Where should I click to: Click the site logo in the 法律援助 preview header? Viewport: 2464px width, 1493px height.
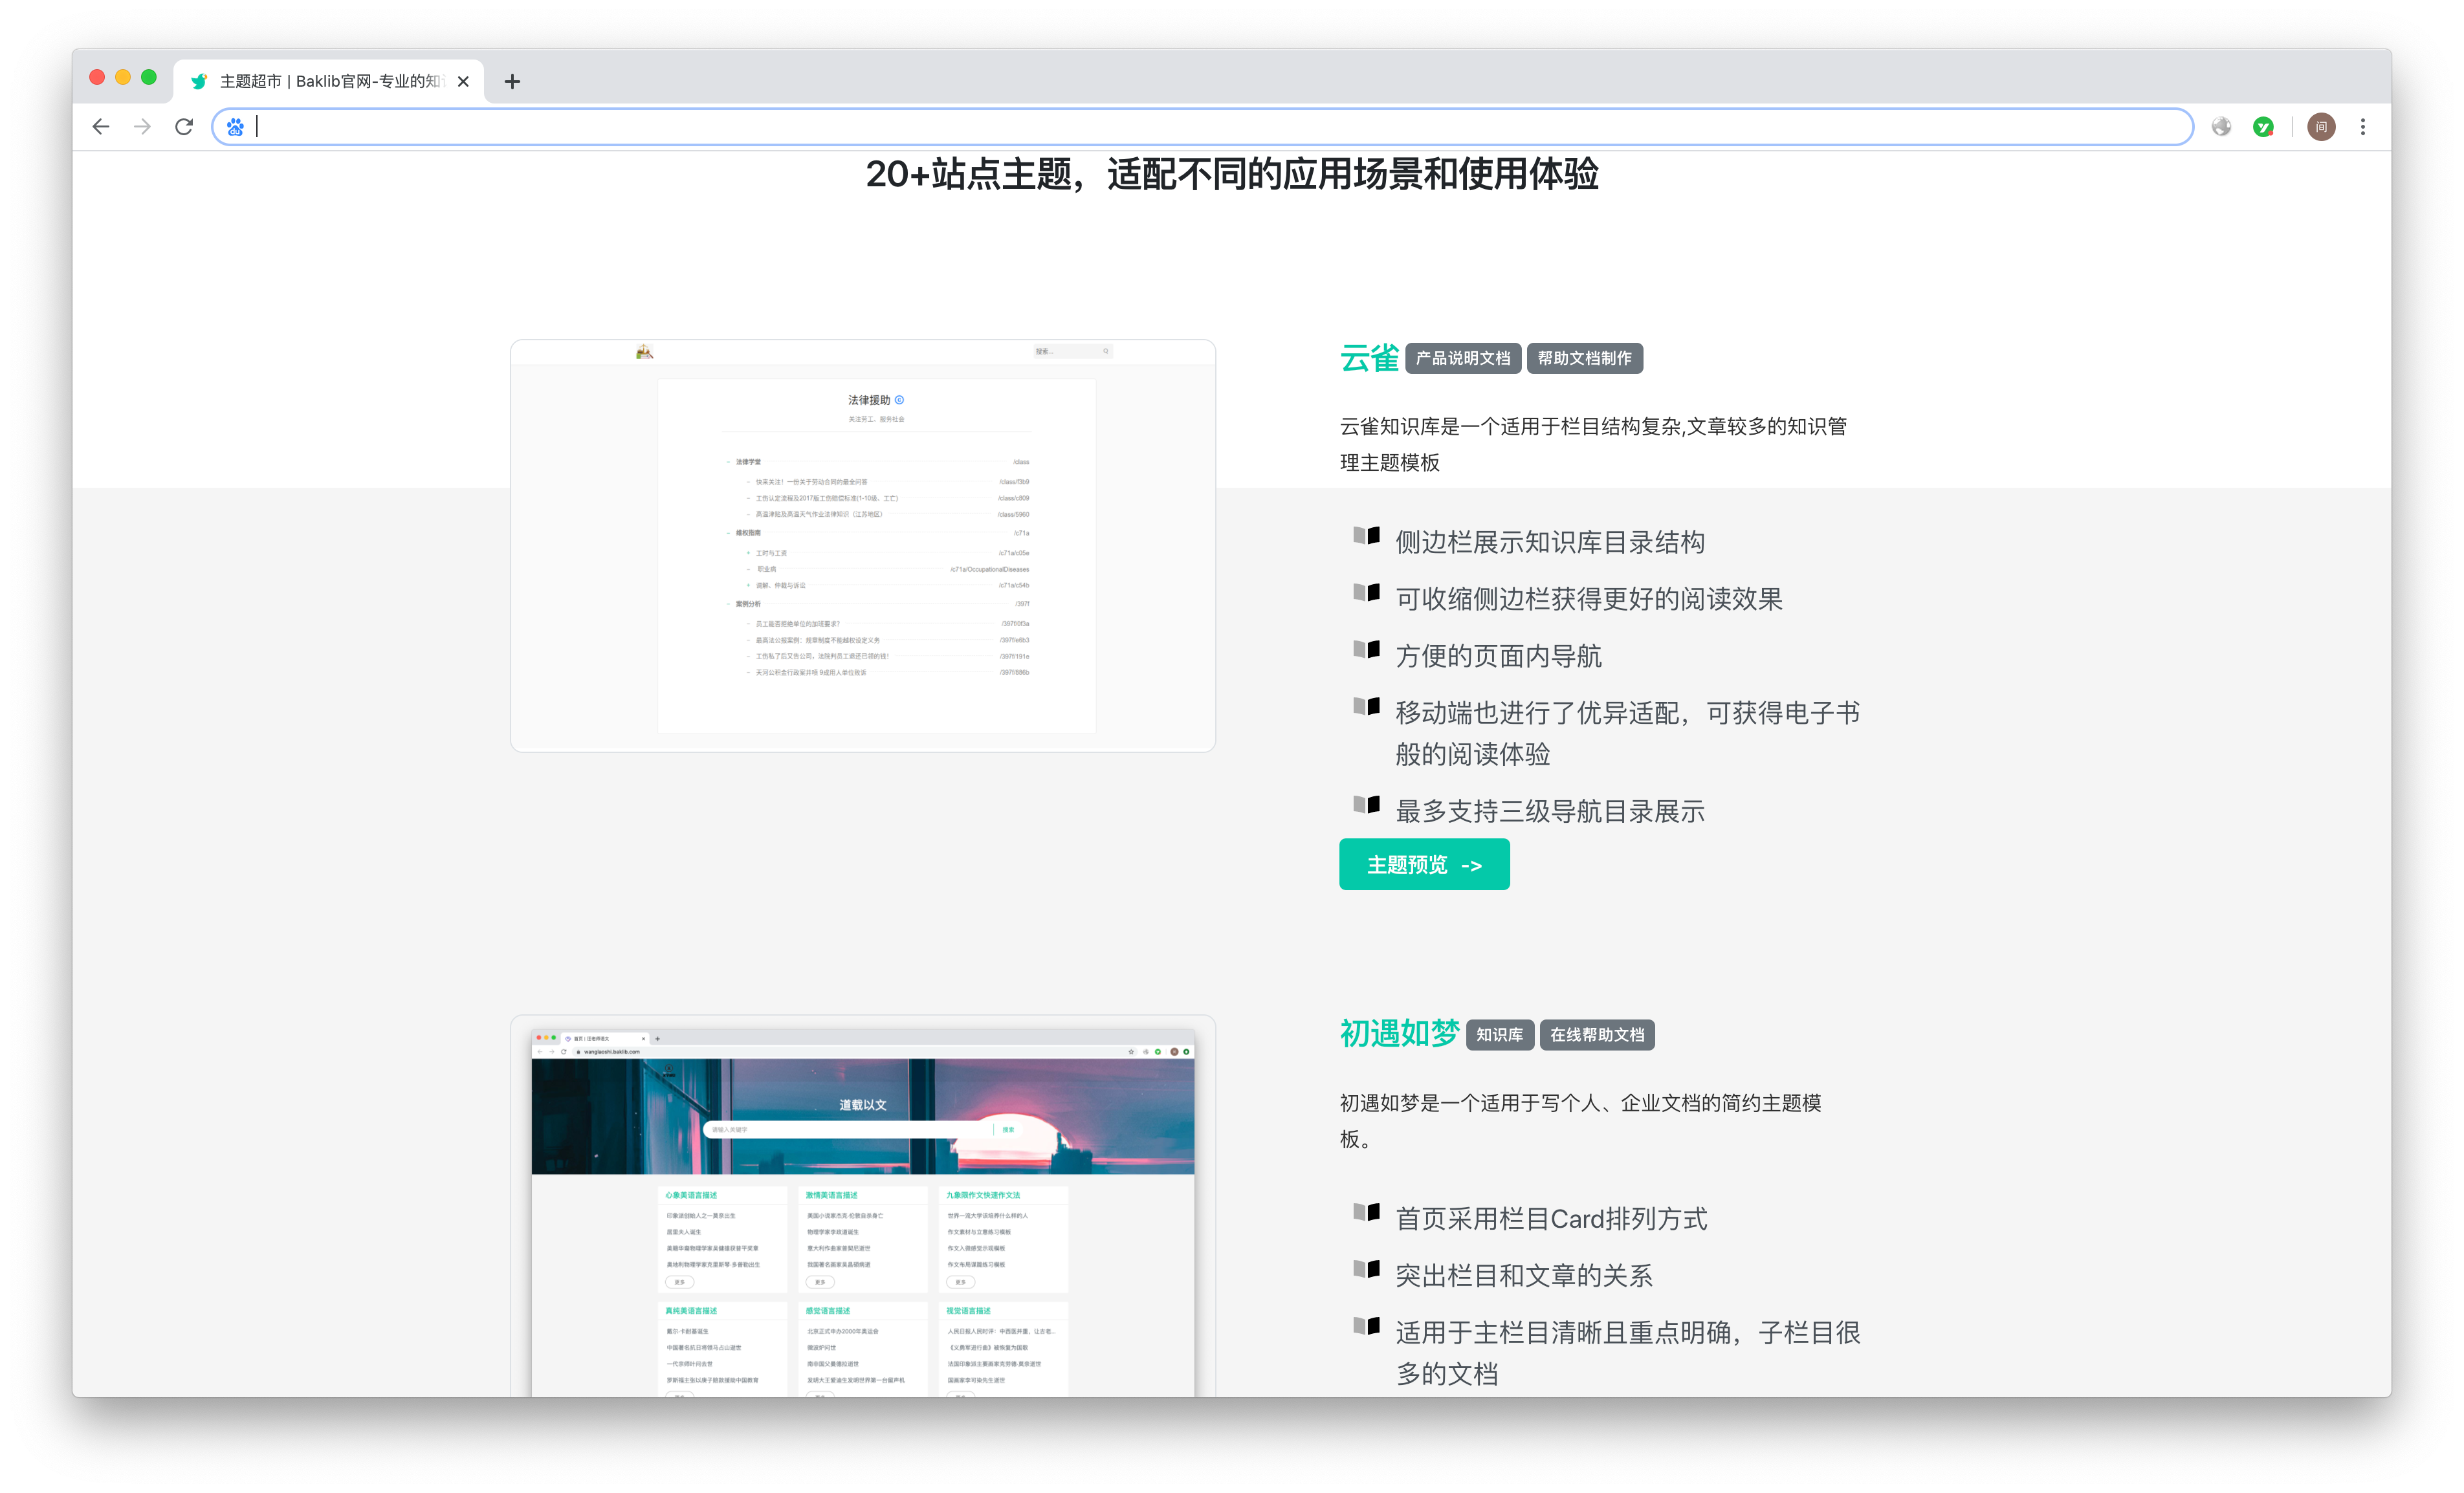click(x=643, y=351)
